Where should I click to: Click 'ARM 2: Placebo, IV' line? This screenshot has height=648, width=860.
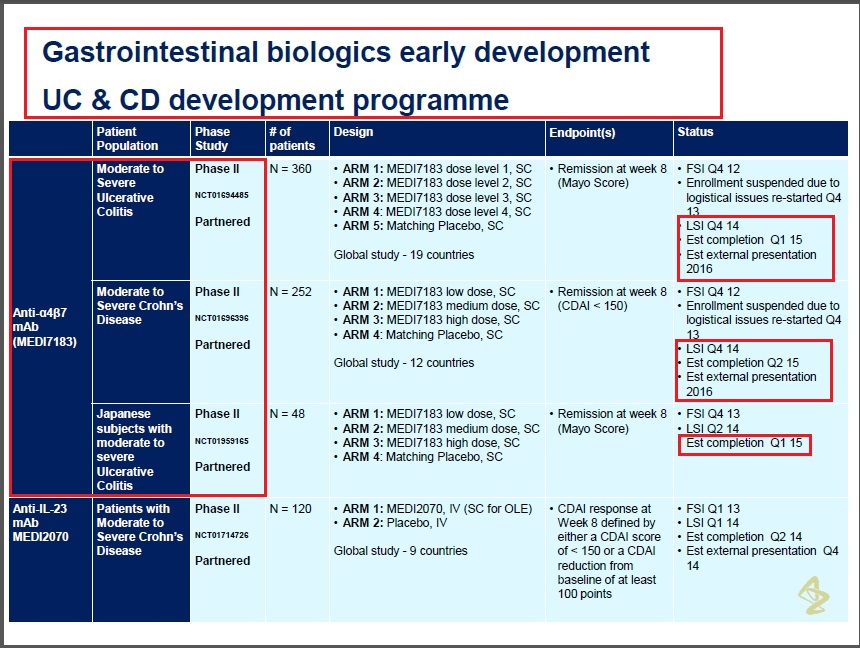tap(395, 523)
